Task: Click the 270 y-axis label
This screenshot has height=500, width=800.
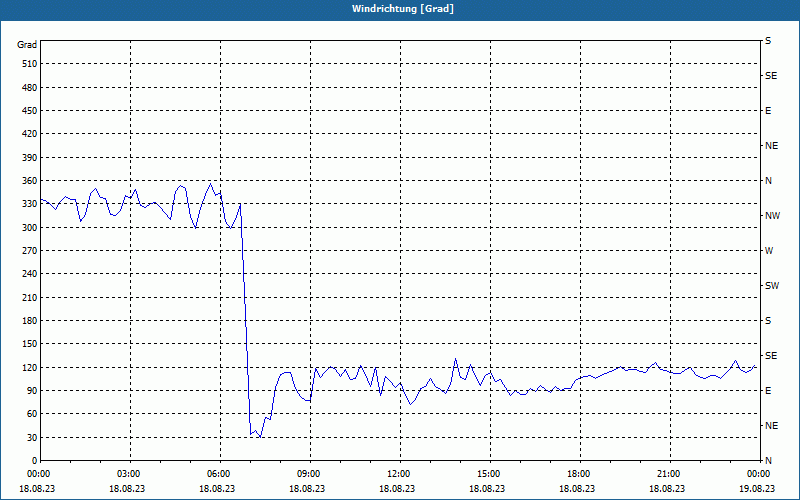Action: (x=29, y=251)
